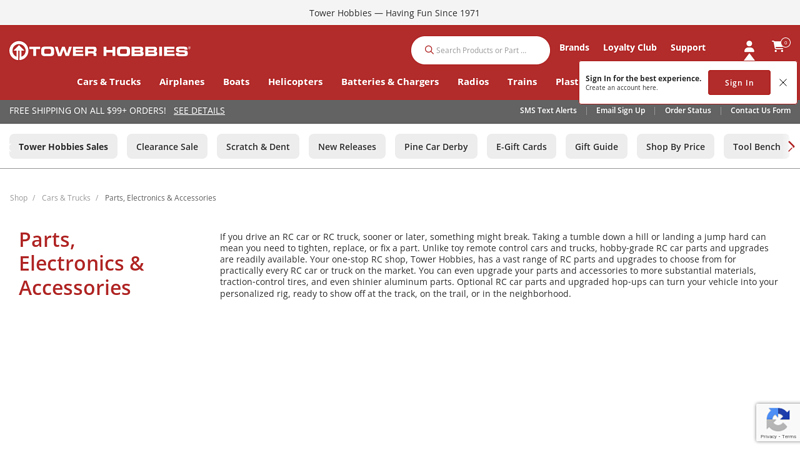Select the Pine Car Derby chip
Viewport: 800px width, 450px height.
435,147
